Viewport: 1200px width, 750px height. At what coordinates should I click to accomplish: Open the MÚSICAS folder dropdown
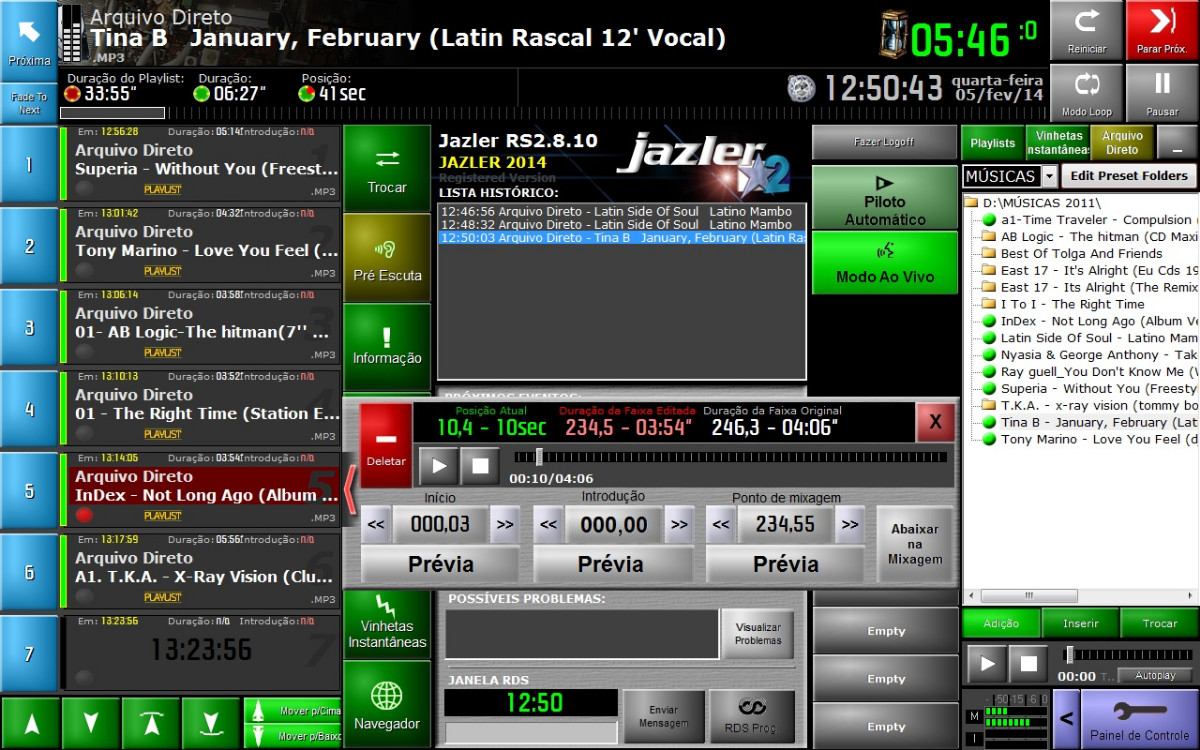[1049, 176]
